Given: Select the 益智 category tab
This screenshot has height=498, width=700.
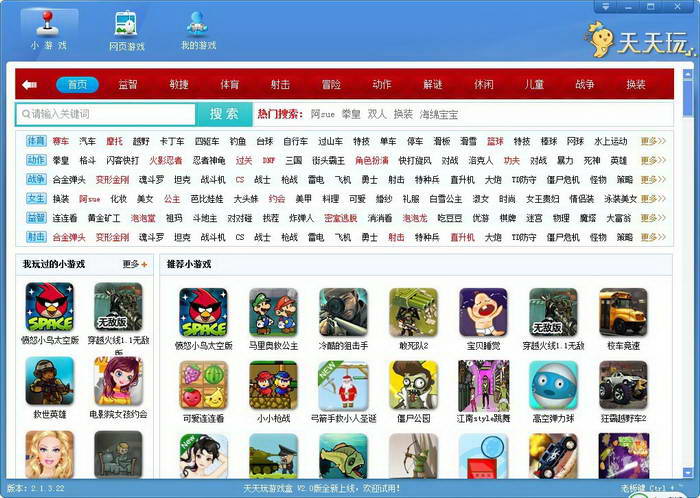Looking at the screenshot, I should pyautogui.click(x=128, y=84).
